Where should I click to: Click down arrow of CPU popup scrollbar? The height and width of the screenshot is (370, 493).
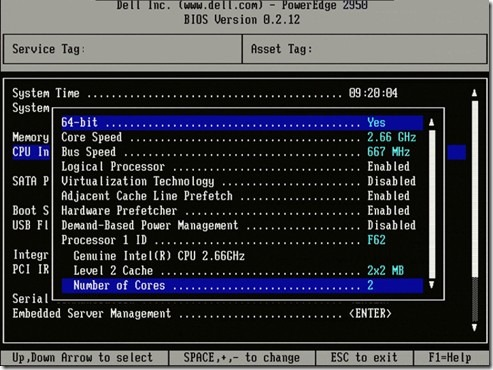[x=431, y=285]
